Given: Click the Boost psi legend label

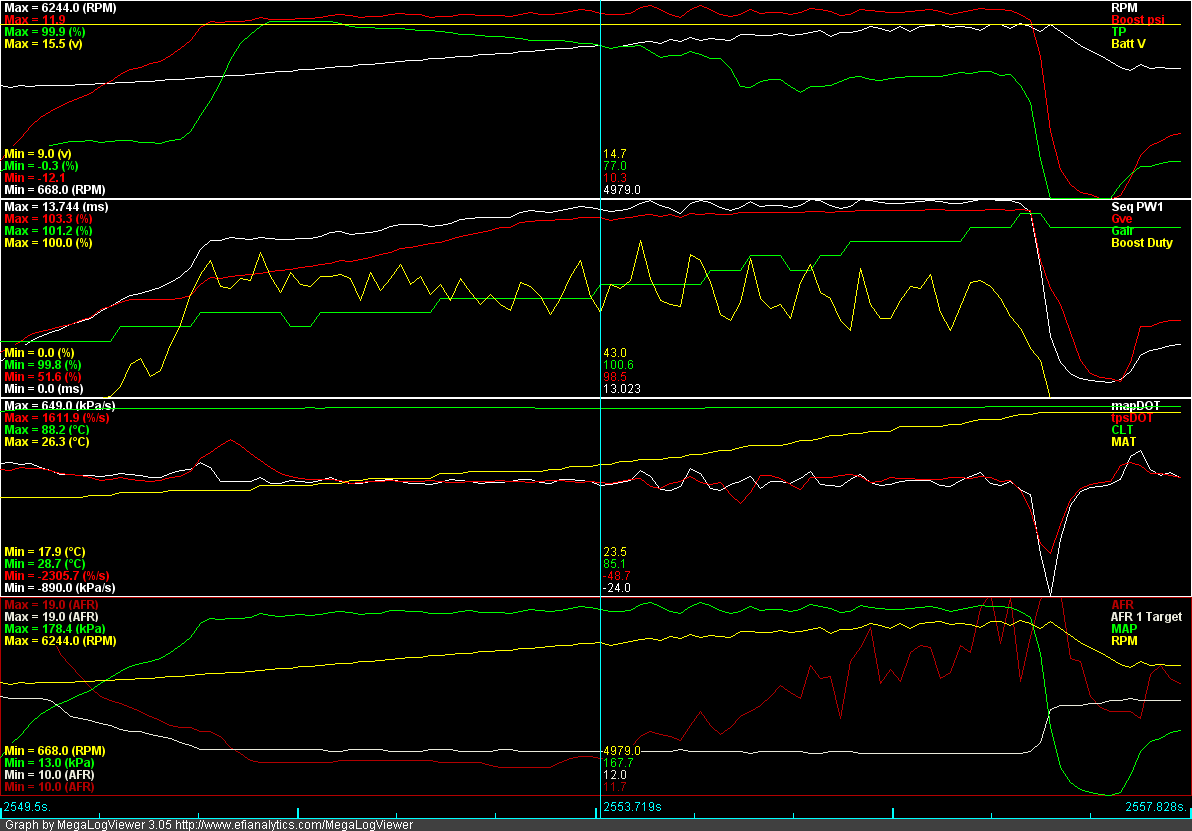Looking at the screenshot, I should [x=1138, y=19].
